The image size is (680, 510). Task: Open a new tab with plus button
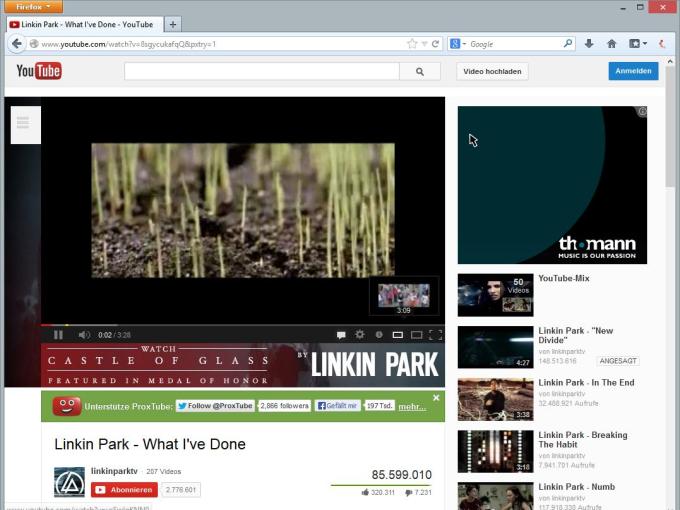[x=173, y=24]
